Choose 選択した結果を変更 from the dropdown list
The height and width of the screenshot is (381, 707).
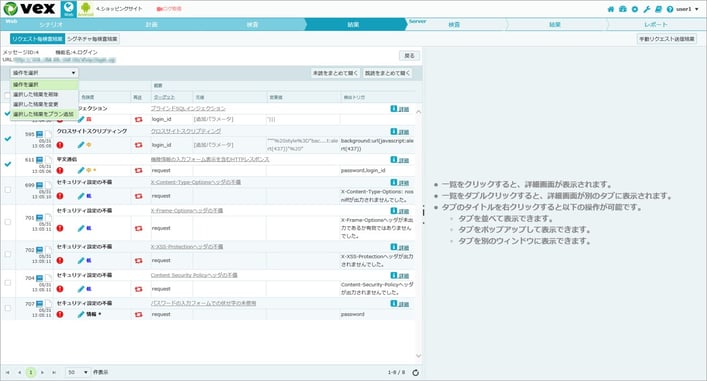pos(44,105)
